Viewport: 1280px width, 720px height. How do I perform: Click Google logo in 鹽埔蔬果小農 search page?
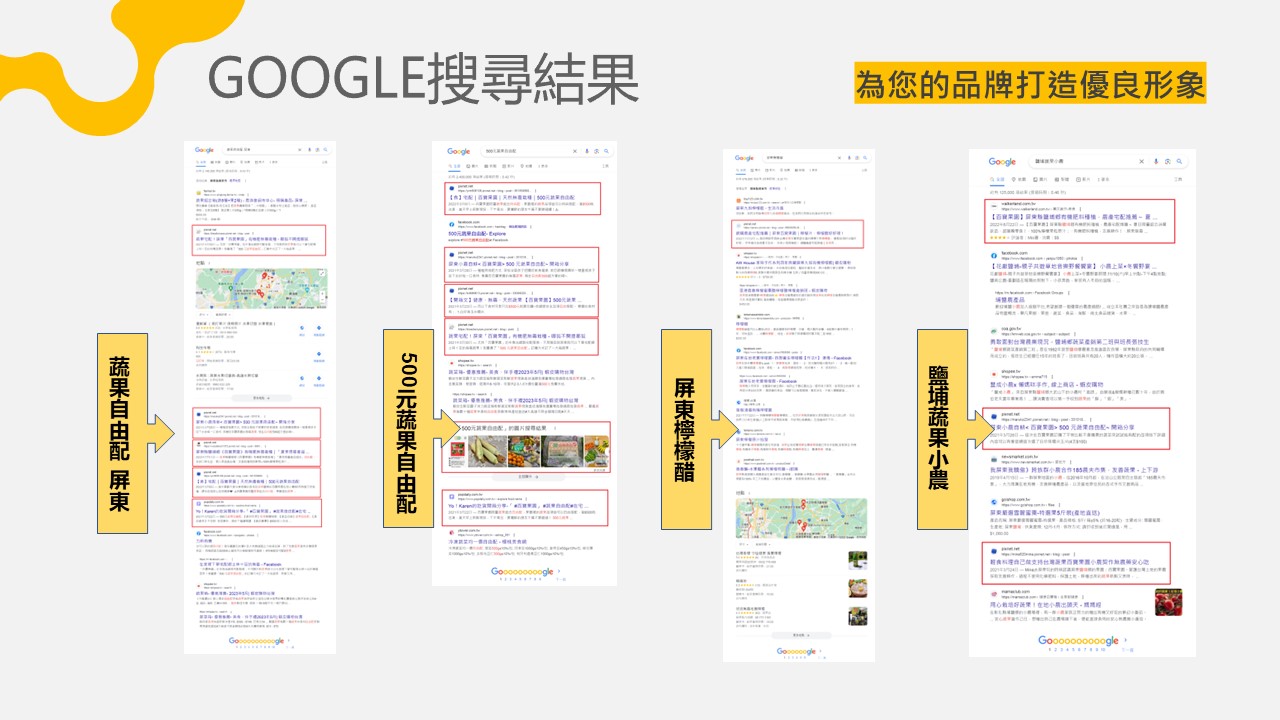(1003, 162)
